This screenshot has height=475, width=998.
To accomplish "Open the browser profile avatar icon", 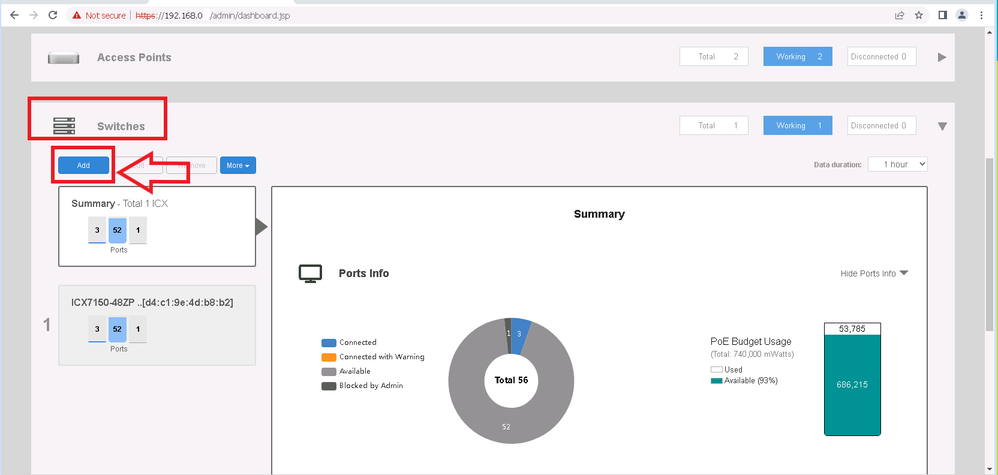I will coord(962,15).
